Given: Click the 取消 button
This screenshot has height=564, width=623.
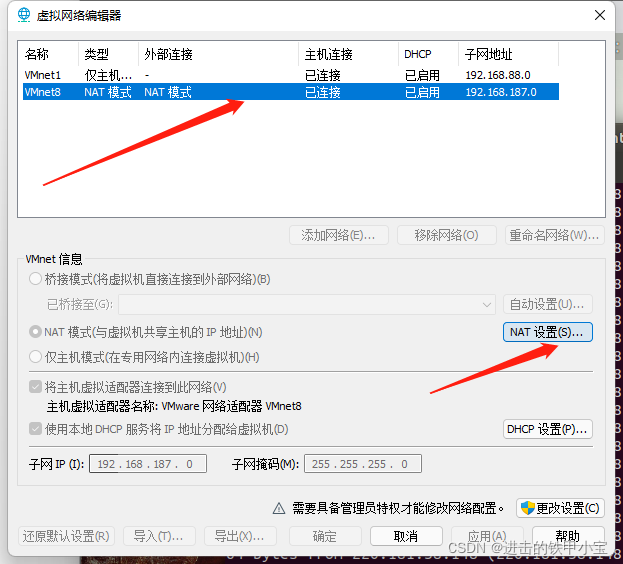Looking at the screenshot, I should [406, 537].
